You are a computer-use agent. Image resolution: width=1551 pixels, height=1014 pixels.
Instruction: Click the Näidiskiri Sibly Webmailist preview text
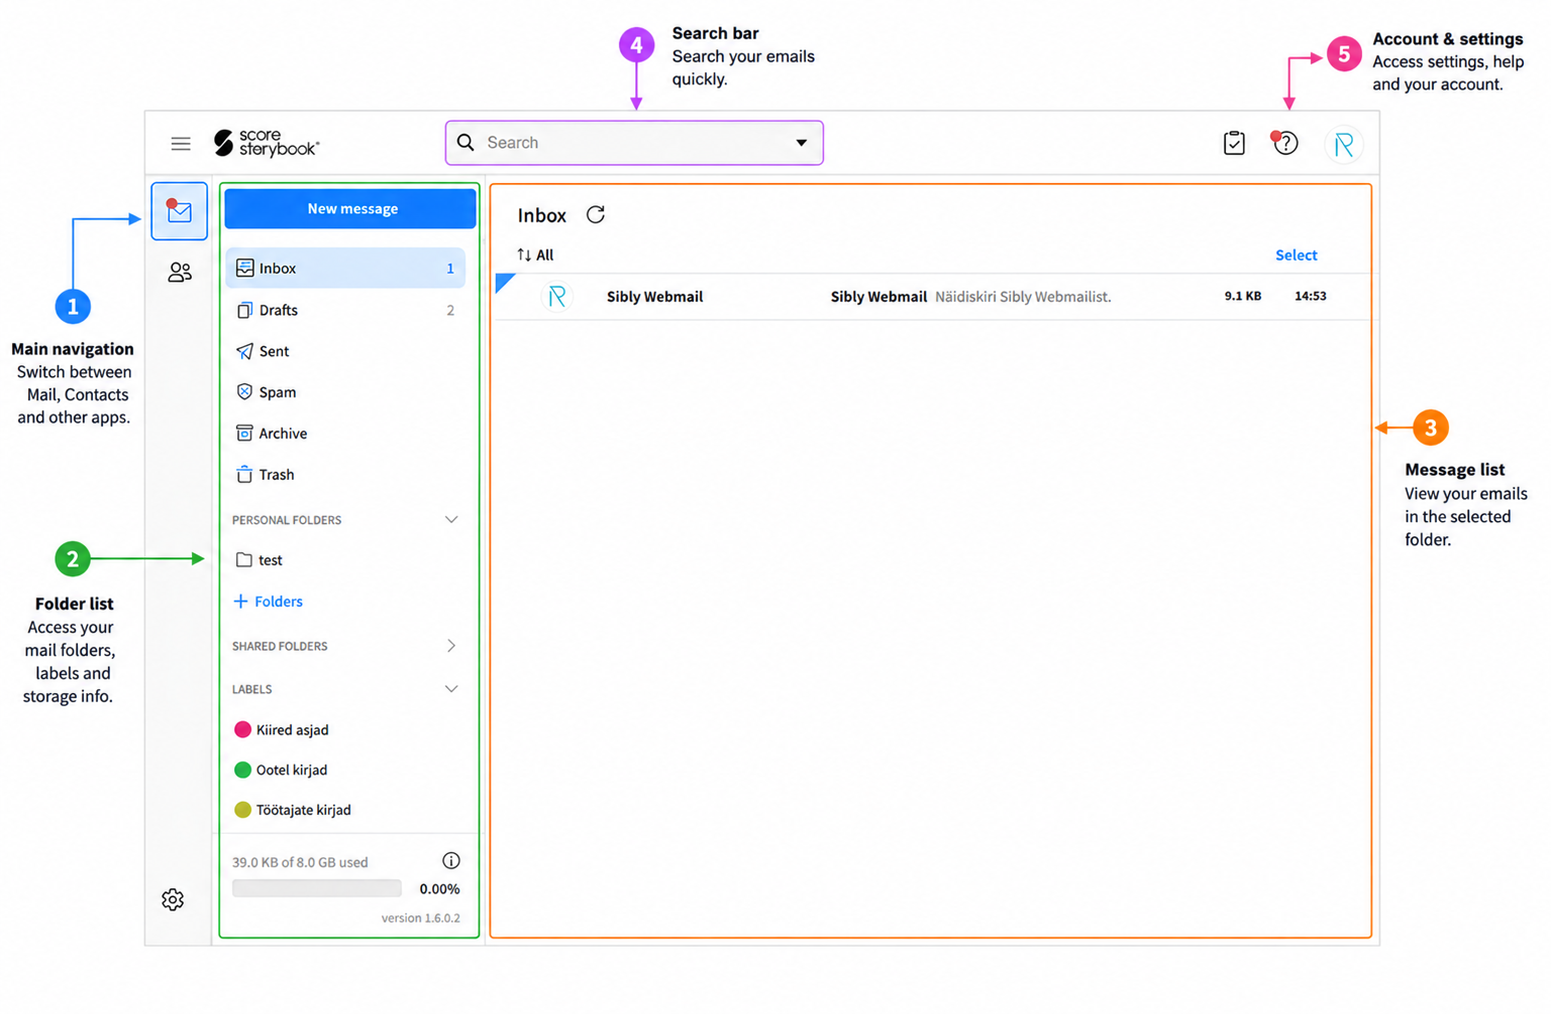pyautogui.click(x=1023, y=296)
